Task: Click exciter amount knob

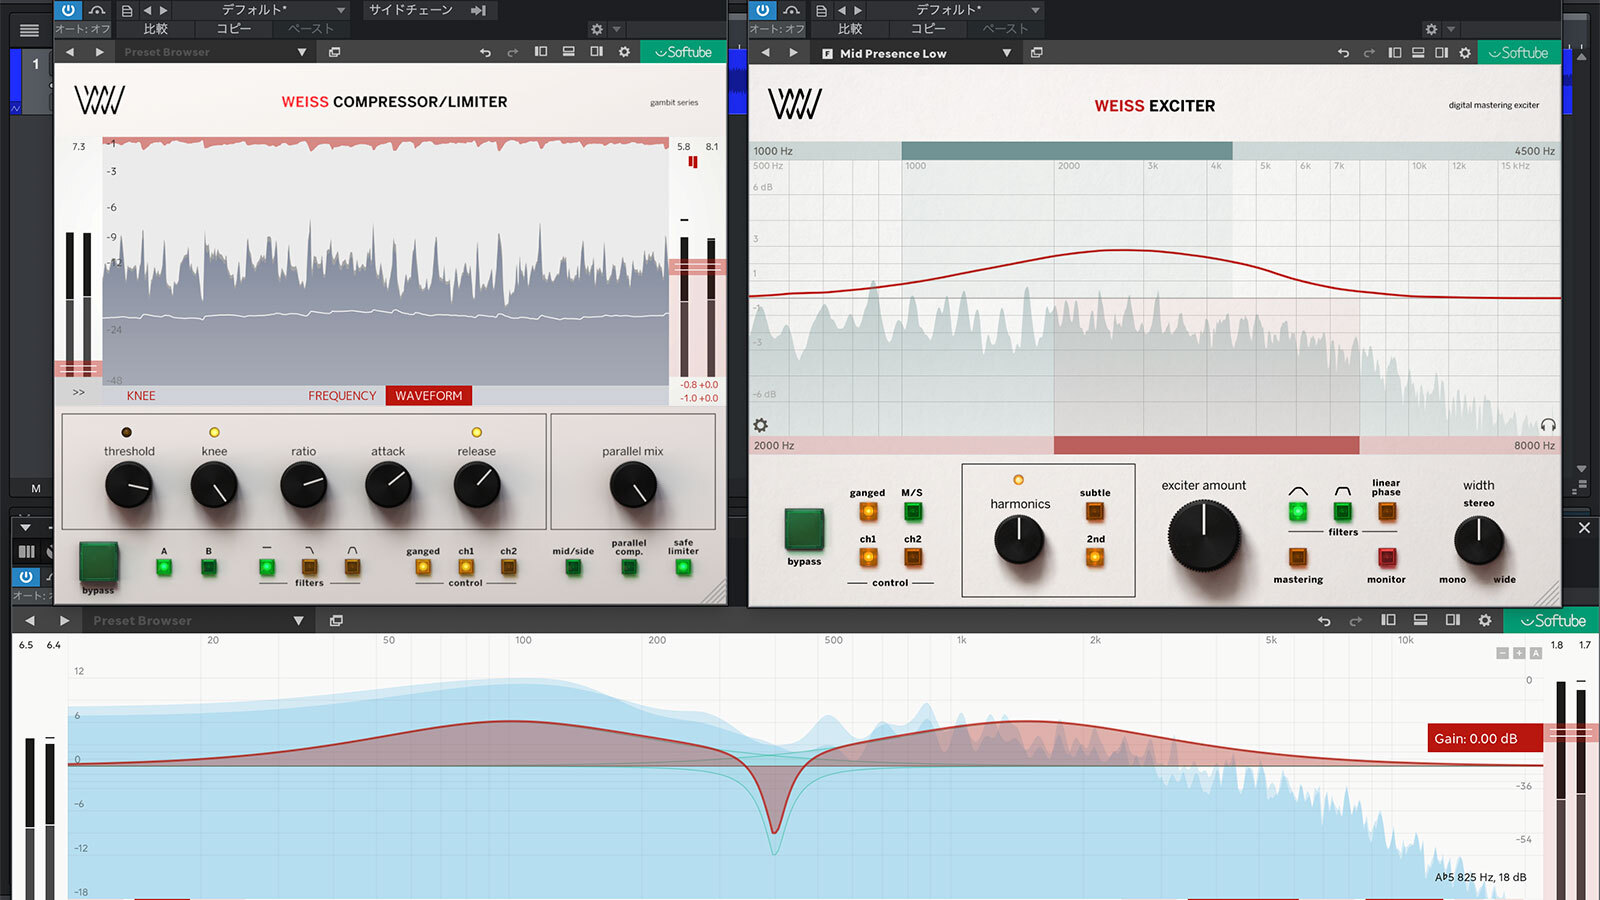Action: (1204, 536)
